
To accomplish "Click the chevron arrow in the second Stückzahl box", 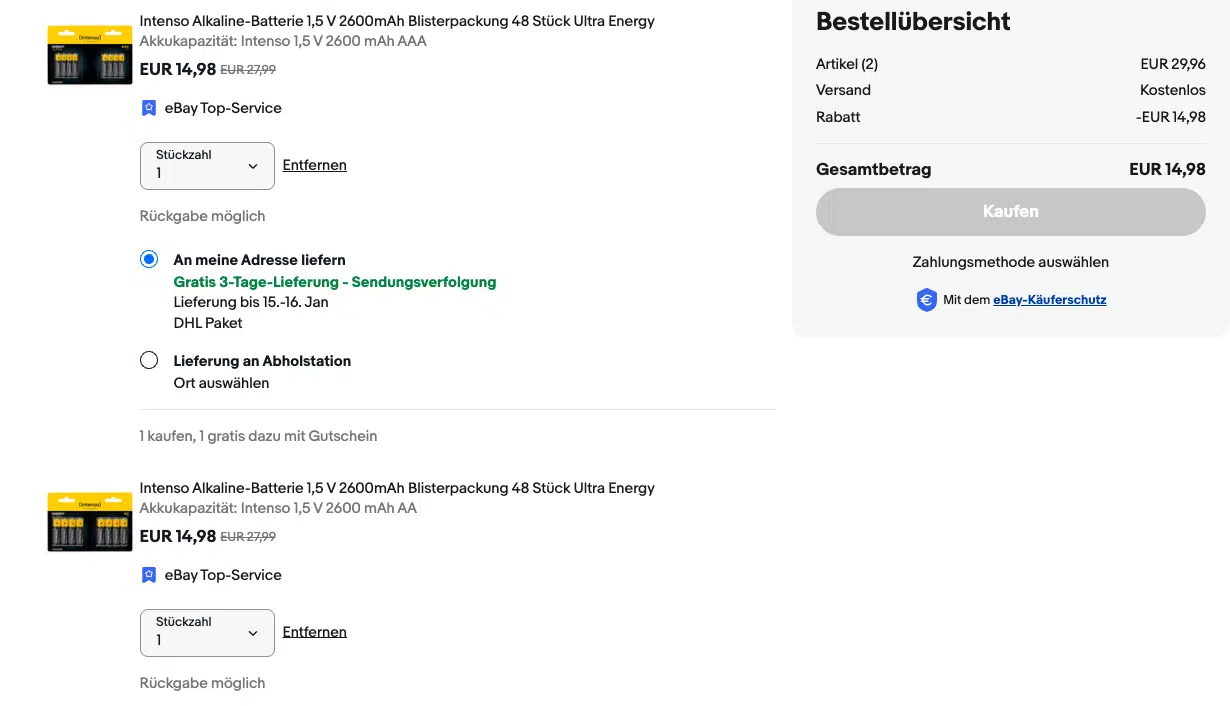I will point(253,633).
